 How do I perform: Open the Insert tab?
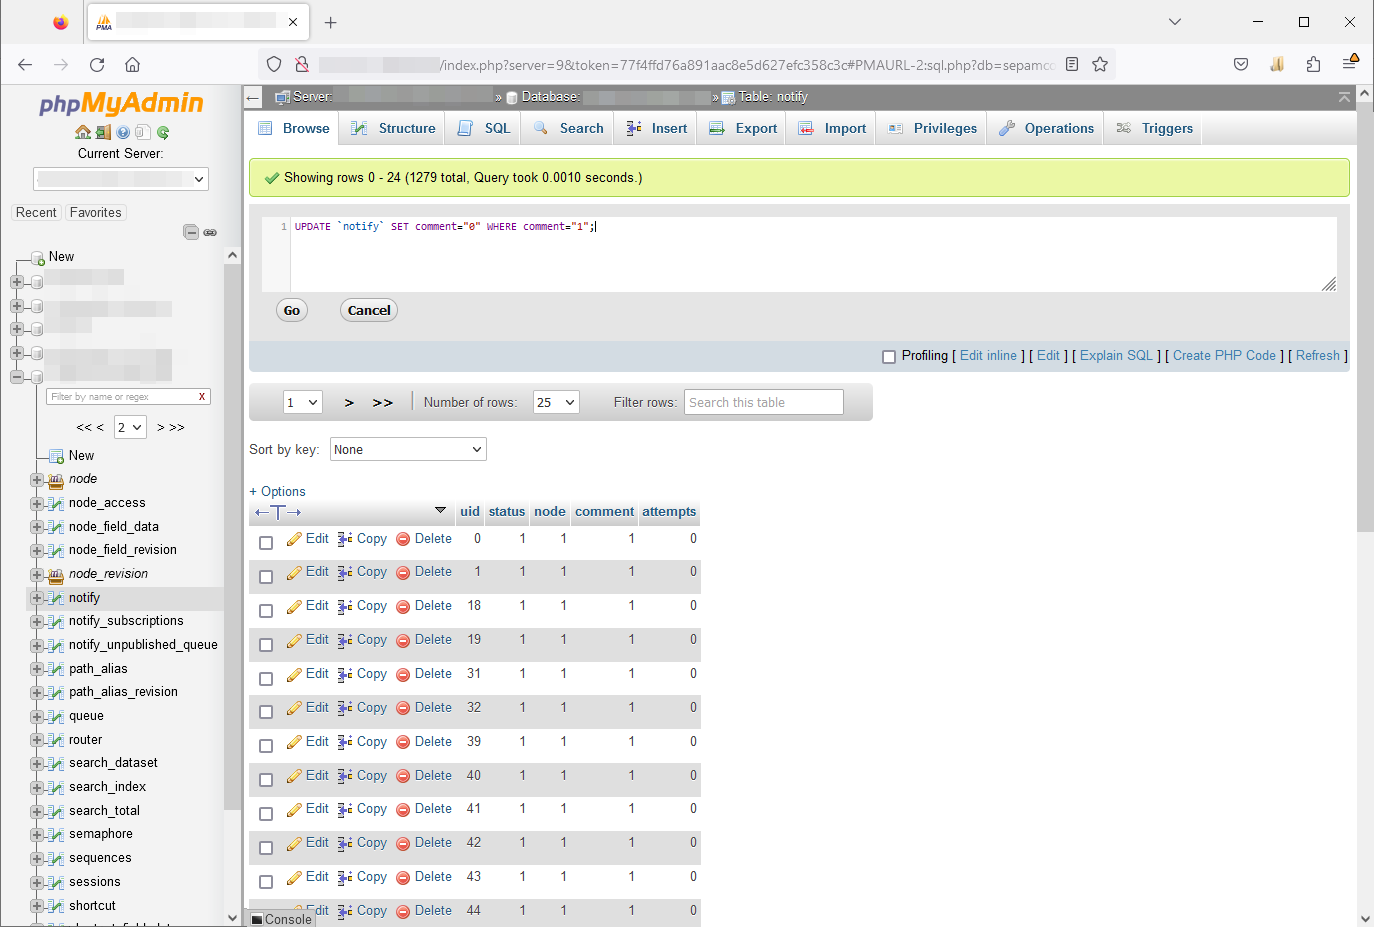(x=657, y=128)
